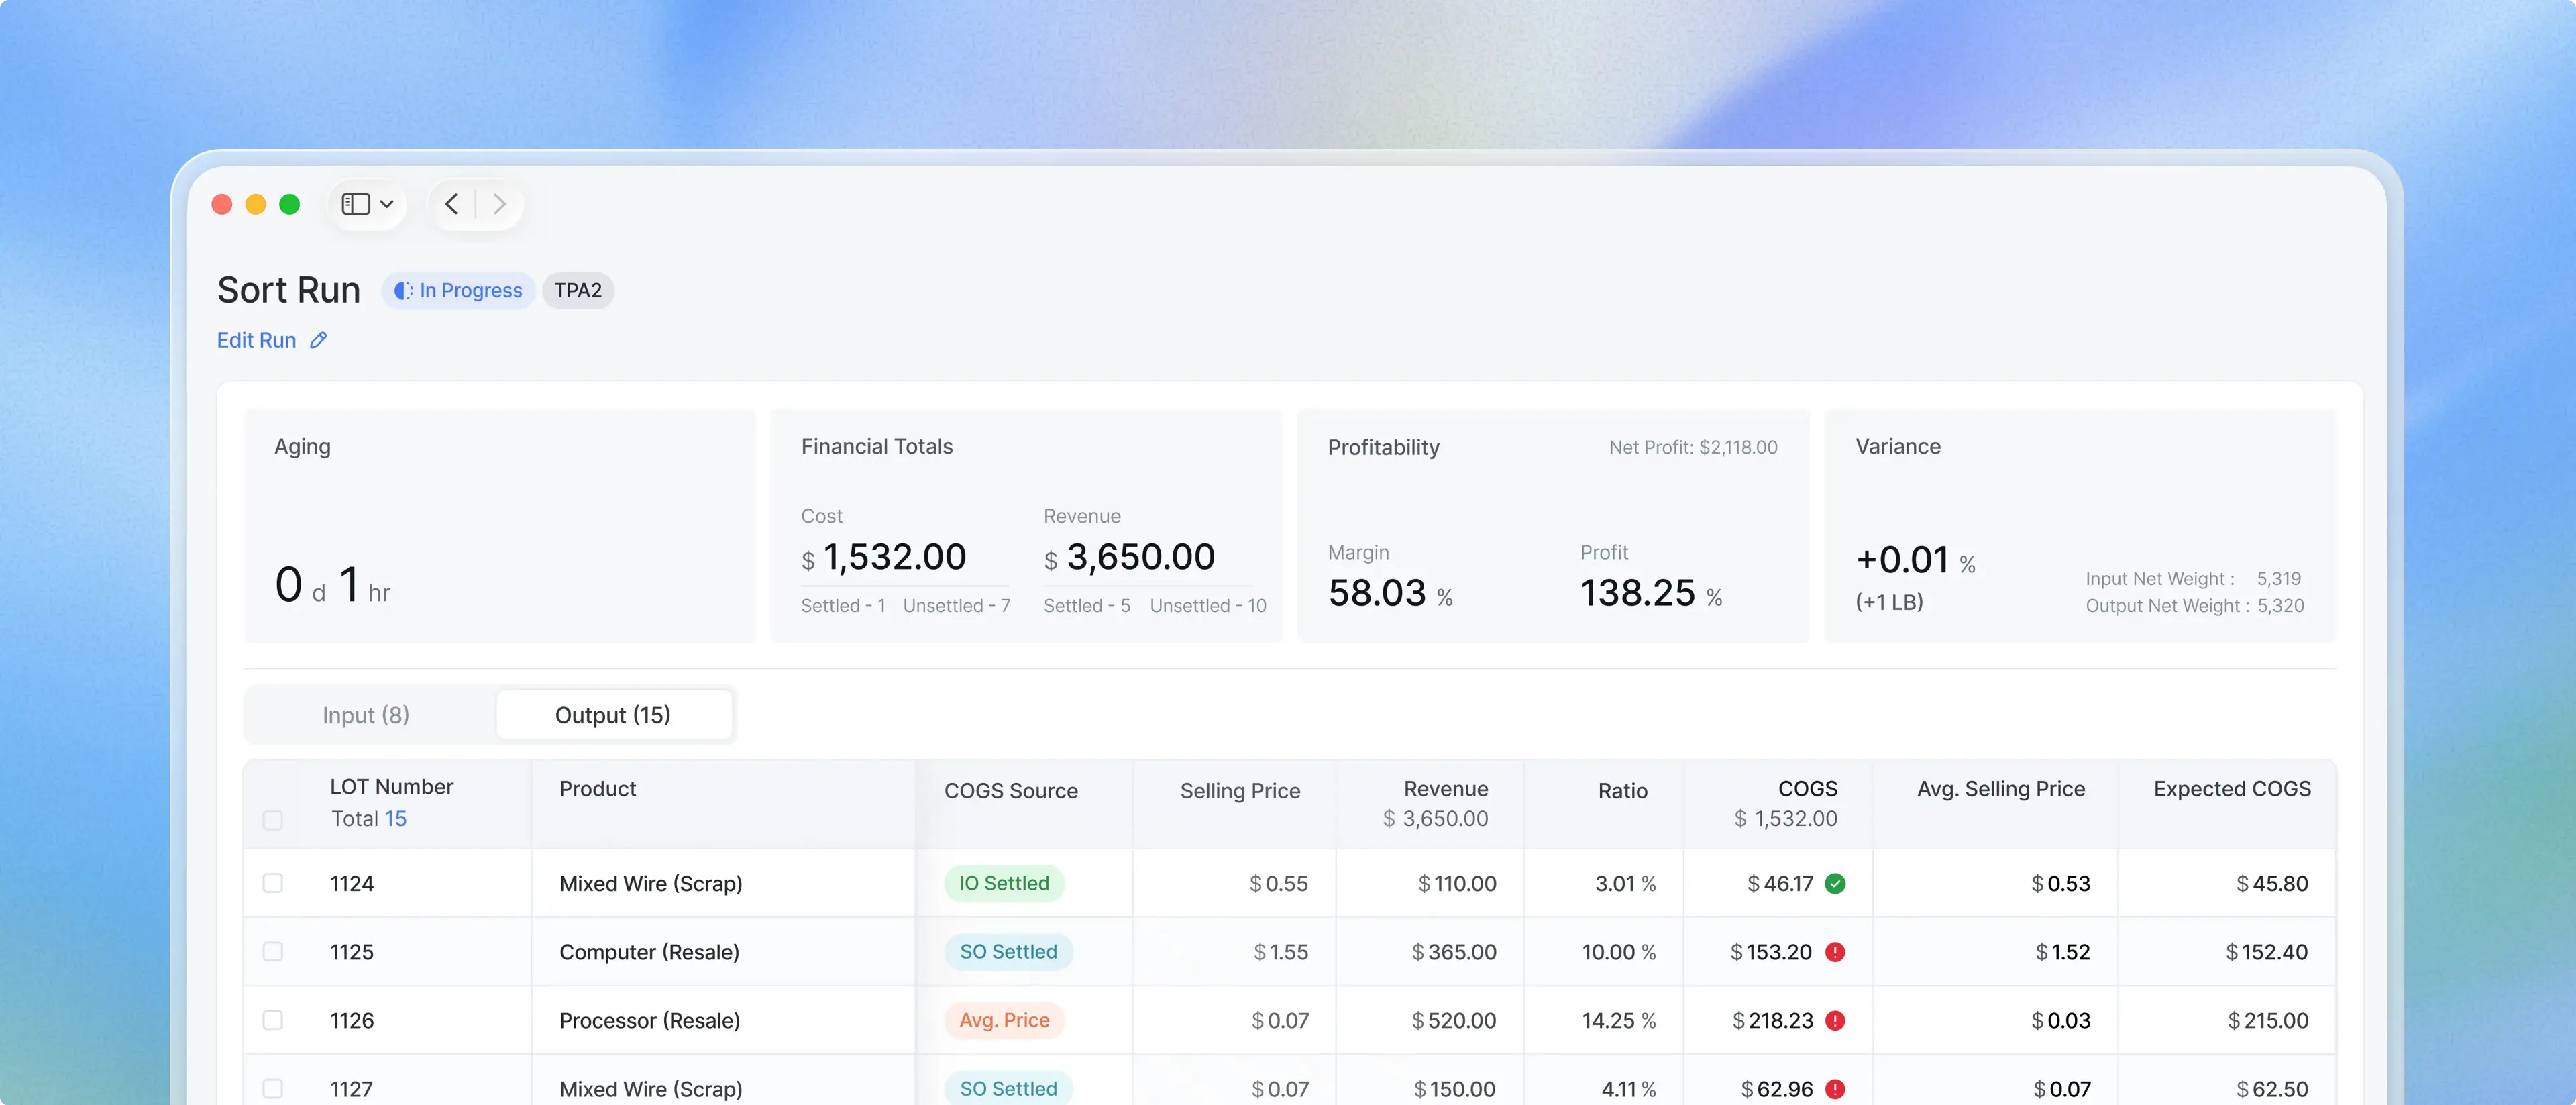Click Mixed Wire (Scrap) in LOT 1127 row
Viewport: 2576px width, 1105px height.
(651, 1089)
